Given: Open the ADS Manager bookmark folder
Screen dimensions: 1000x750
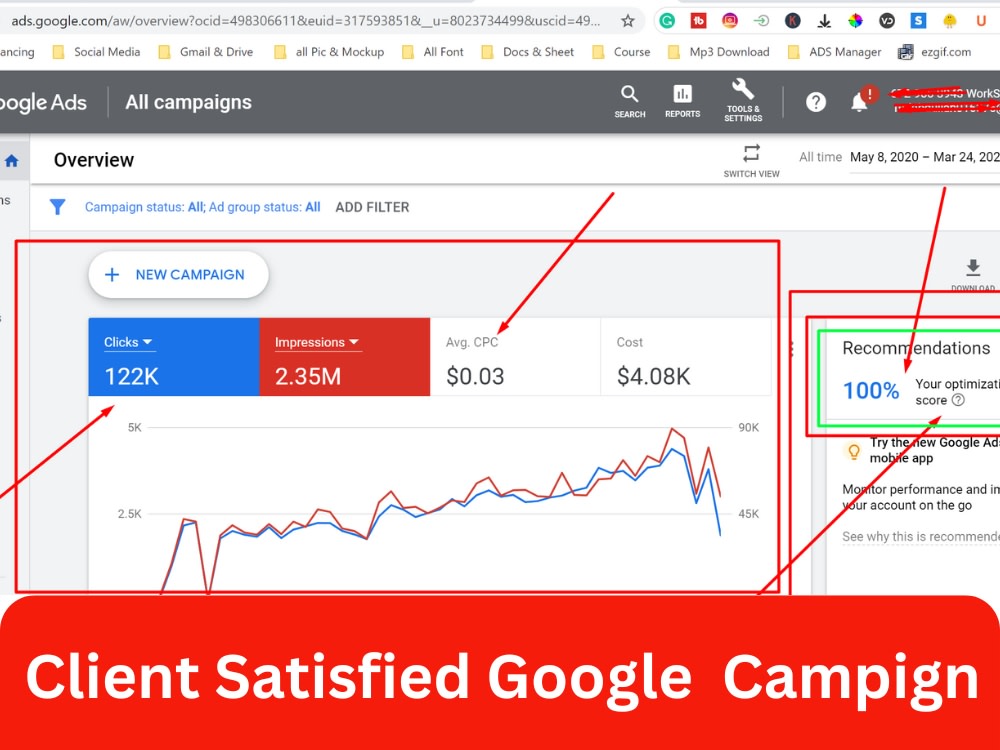Looking at the screenshot, I should [834, 52].
